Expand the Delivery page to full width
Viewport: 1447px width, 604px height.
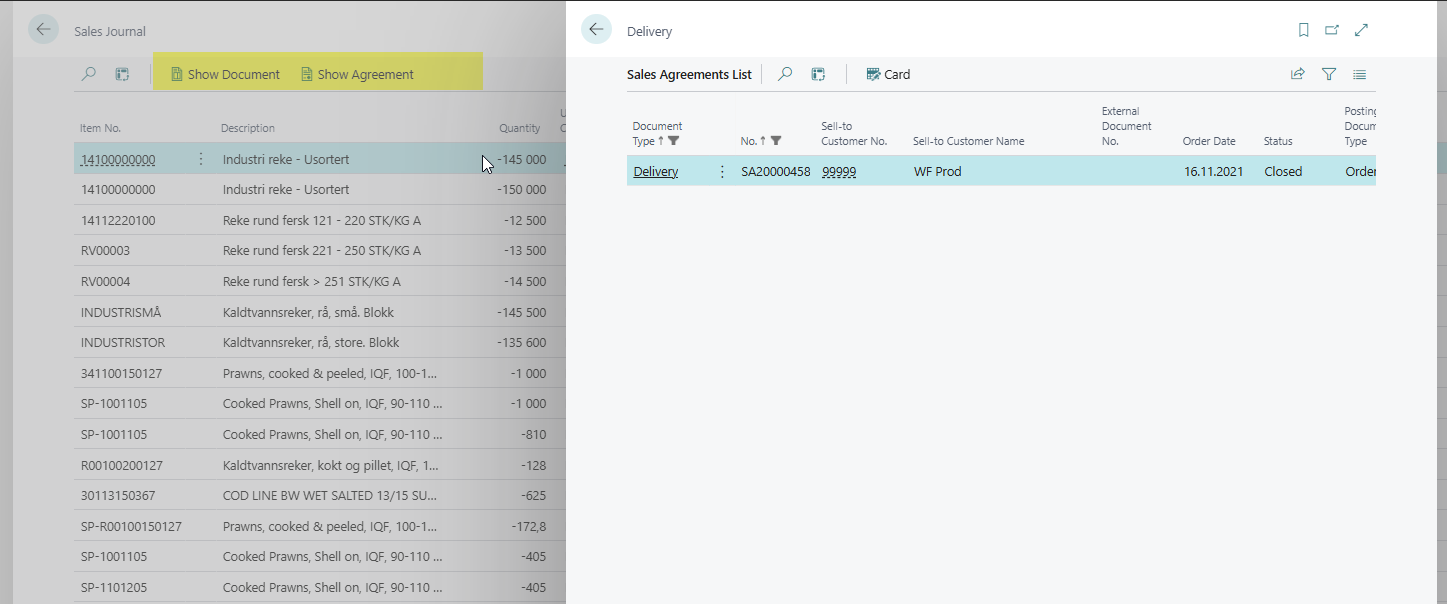tap(1361, 30)
